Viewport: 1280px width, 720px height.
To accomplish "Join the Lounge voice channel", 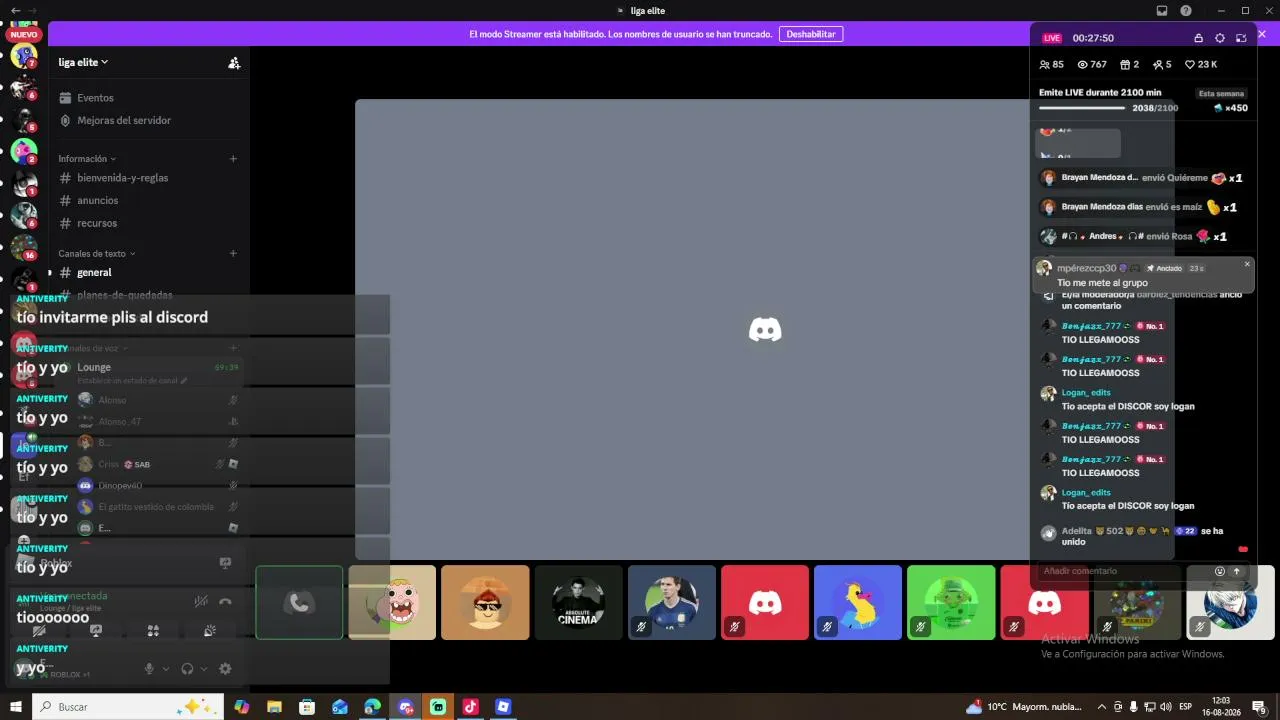I will (94, 368).
